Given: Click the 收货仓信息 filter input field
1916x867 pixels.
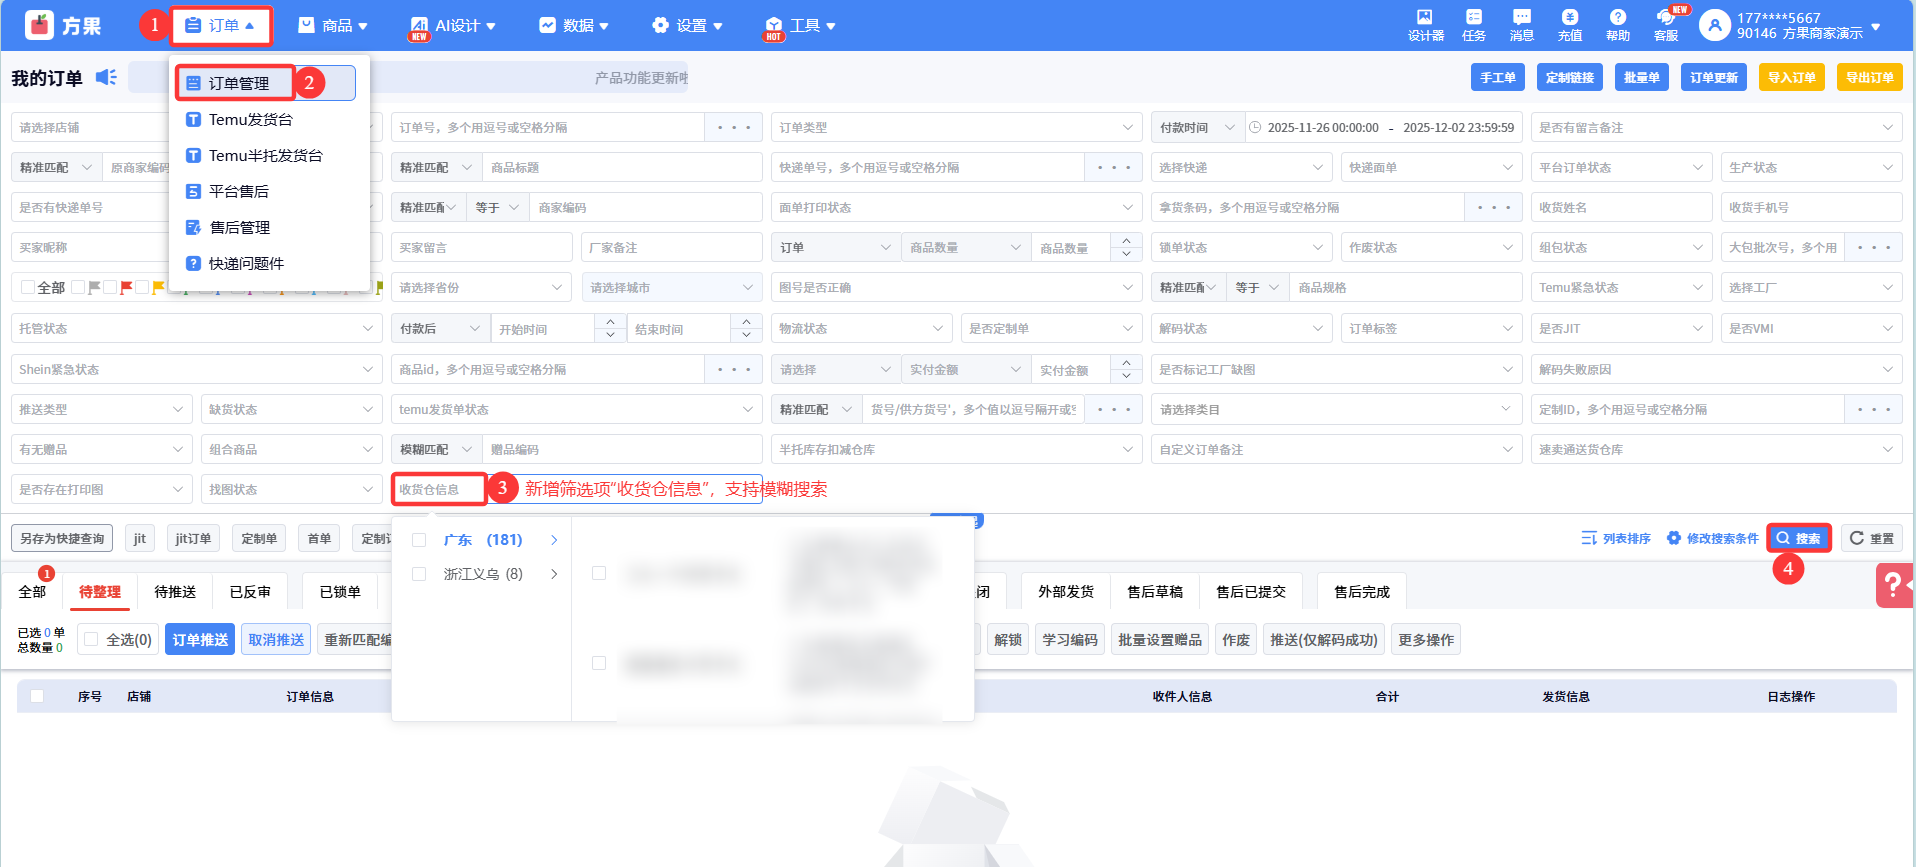Looking at the screenshot, I should click(438, 489).
